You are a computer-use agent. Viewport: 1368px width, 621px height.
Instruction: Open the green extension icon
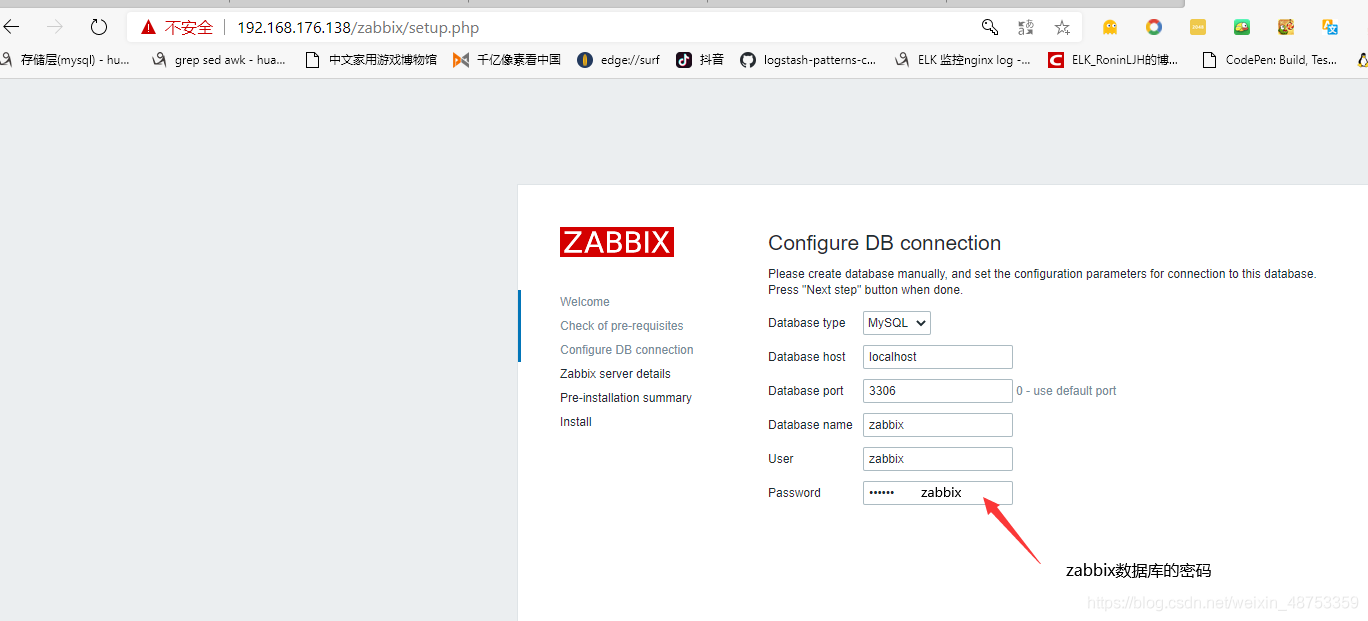click(1242, 27)
